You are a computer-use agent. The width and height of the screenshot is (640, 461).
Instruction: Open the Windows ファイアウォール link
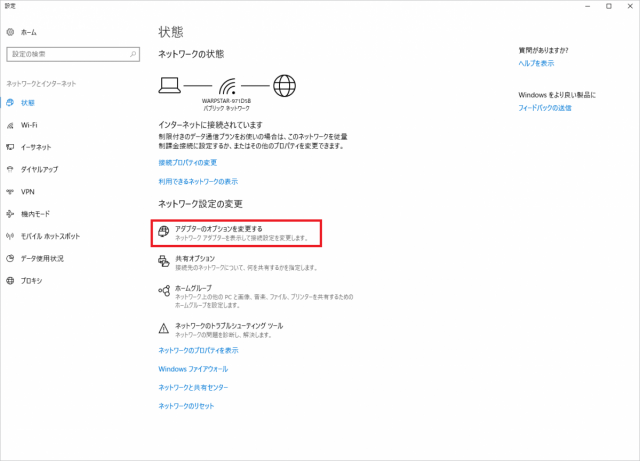tap(193, 369)
